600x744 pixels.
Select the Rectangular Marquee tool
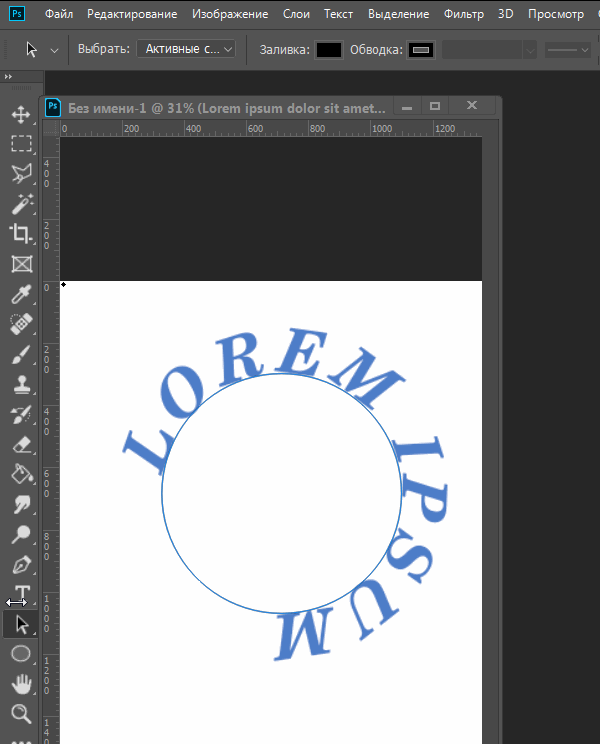pos(21,143)
